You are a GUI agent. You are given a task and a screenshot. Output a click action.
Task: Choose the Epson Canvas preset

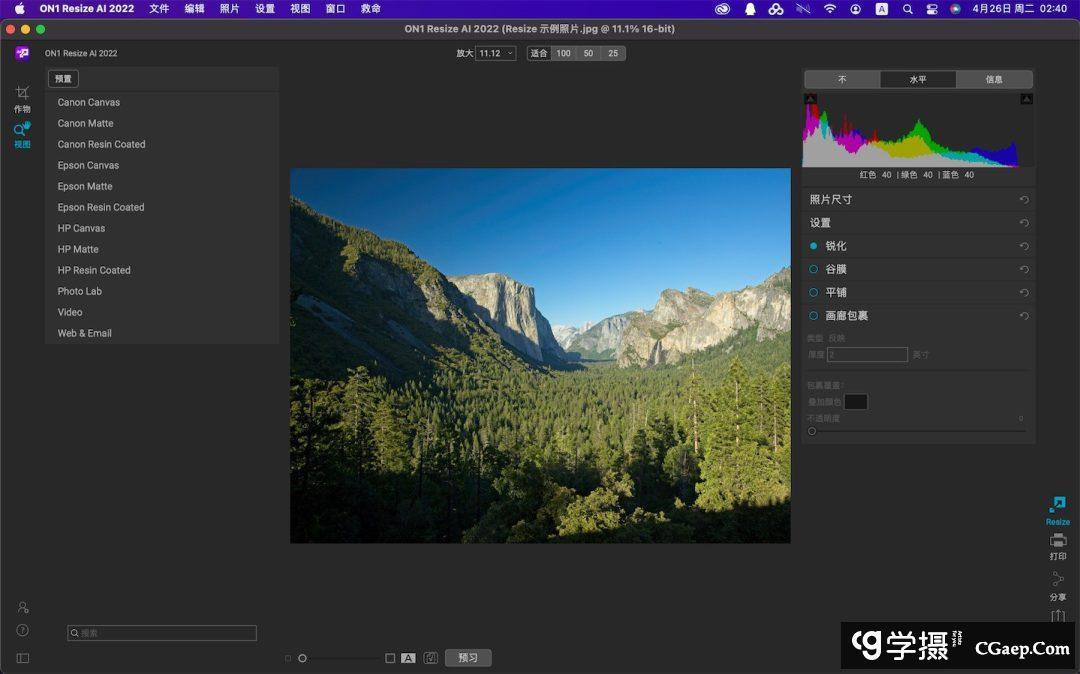pos(88,165)
